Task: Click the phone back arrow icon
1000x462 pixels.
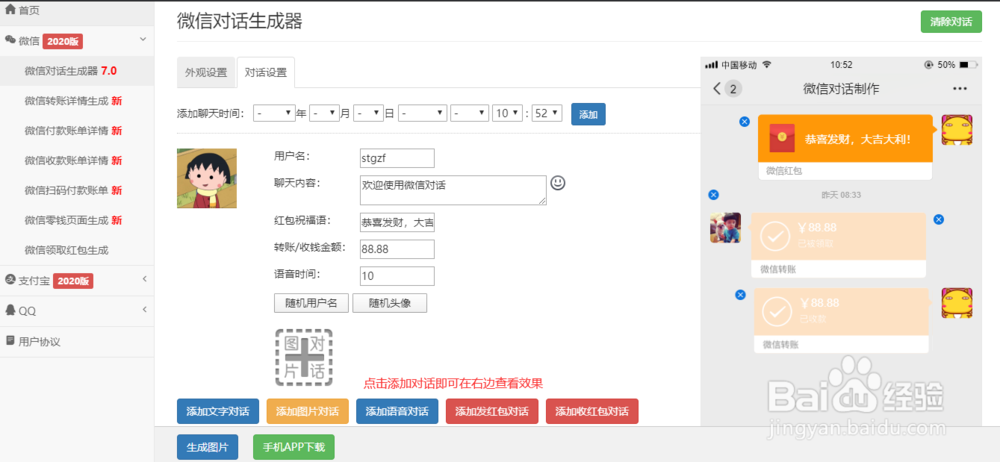Action: point(717,89)
